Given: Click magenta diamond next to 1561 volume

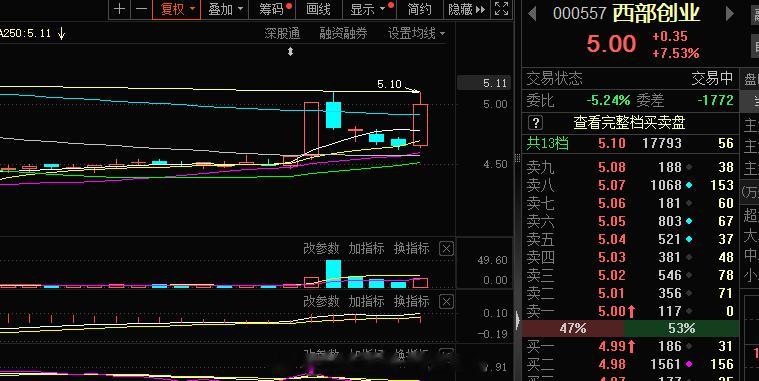Looking at the screenshot, I should pyautogui.click(x=689, y=364).
